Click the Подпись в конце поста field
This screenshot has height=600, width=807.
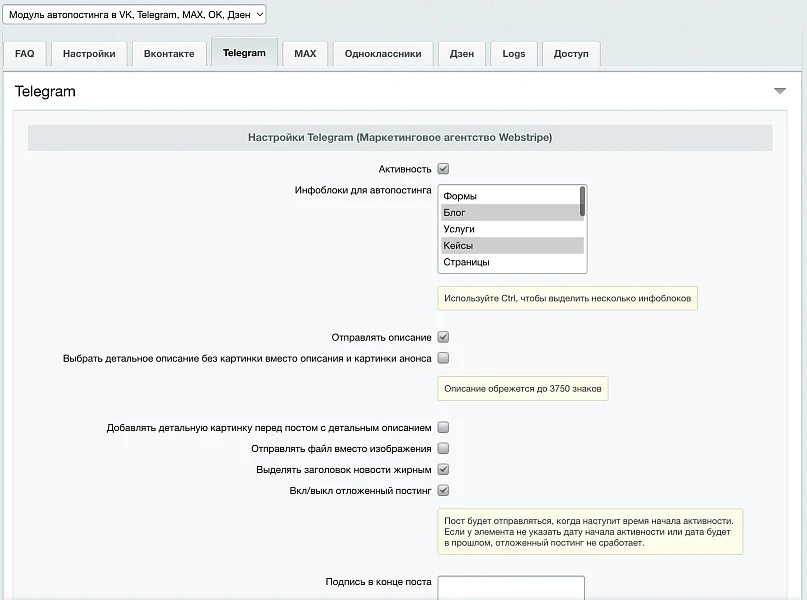click(x=511, y=588)
